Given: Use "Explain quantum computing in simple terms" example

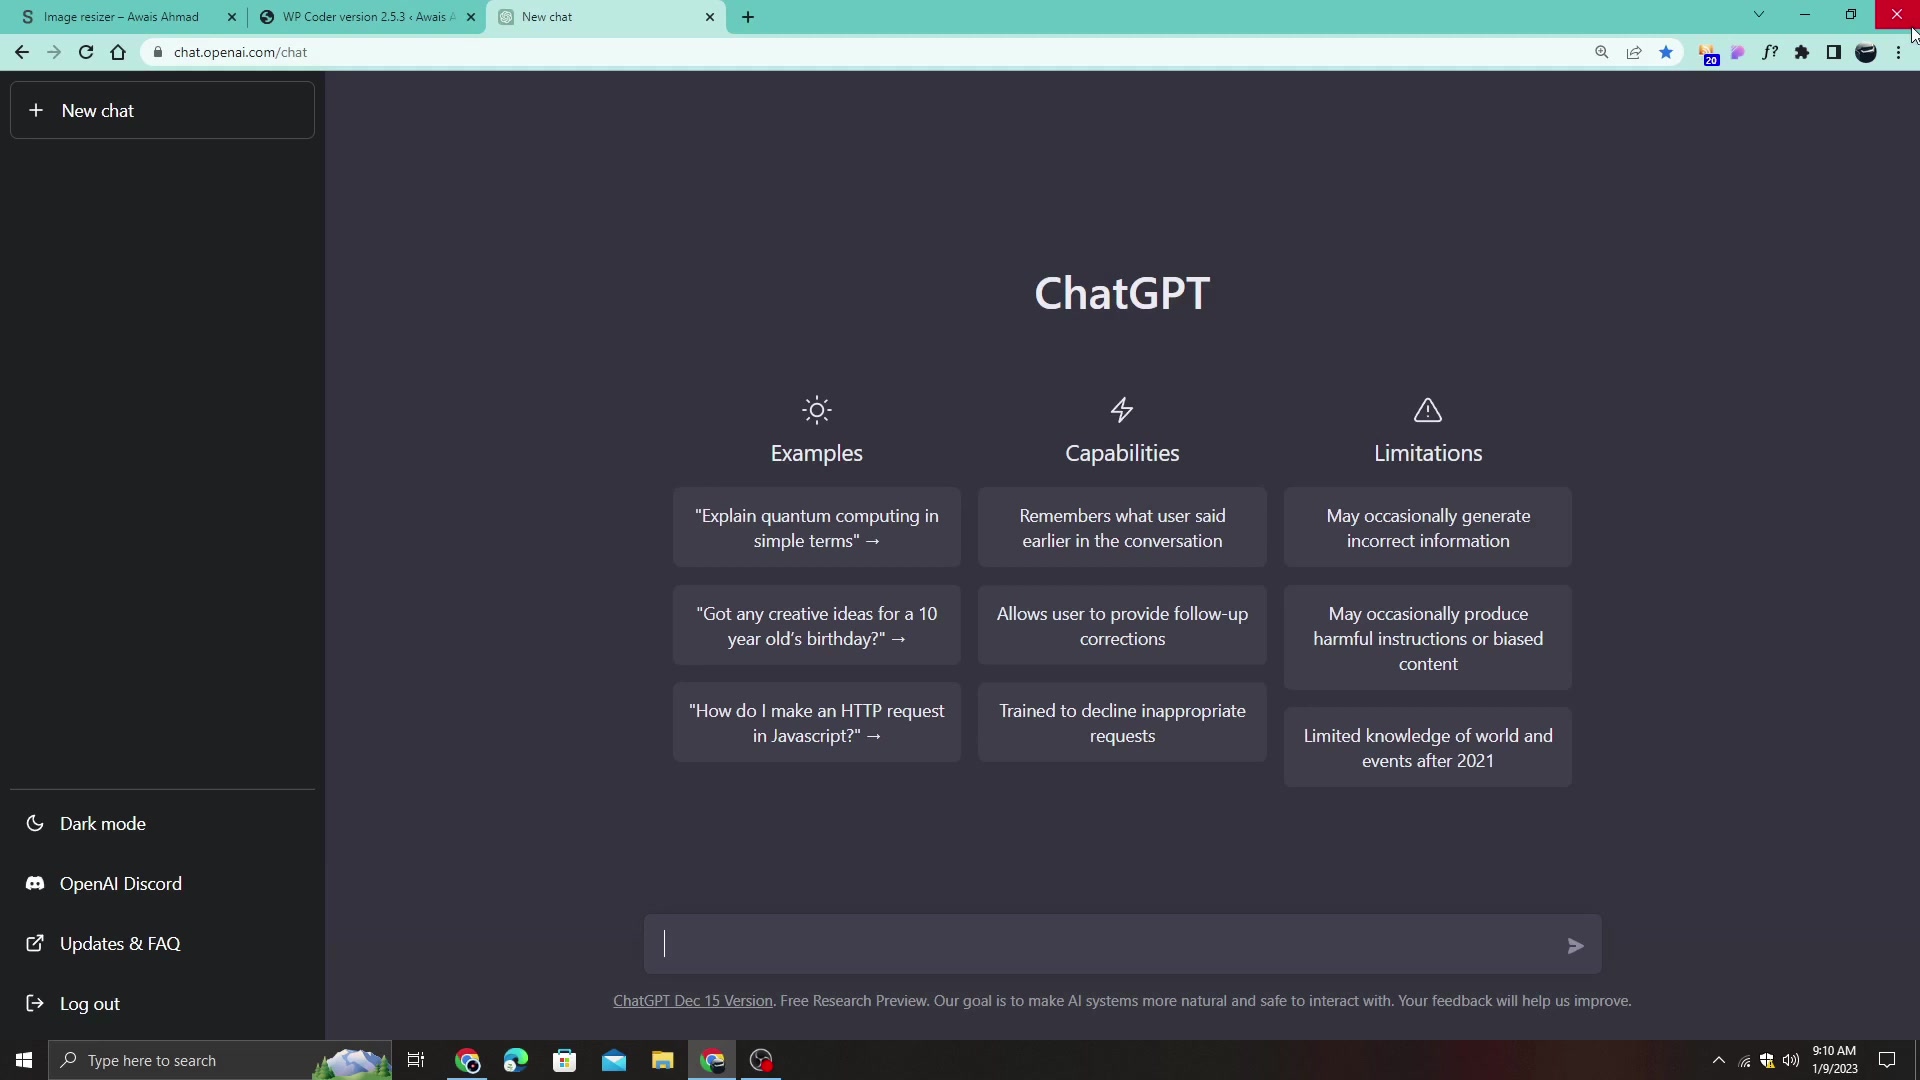Looking at the screenshot, I should [817, 528].
